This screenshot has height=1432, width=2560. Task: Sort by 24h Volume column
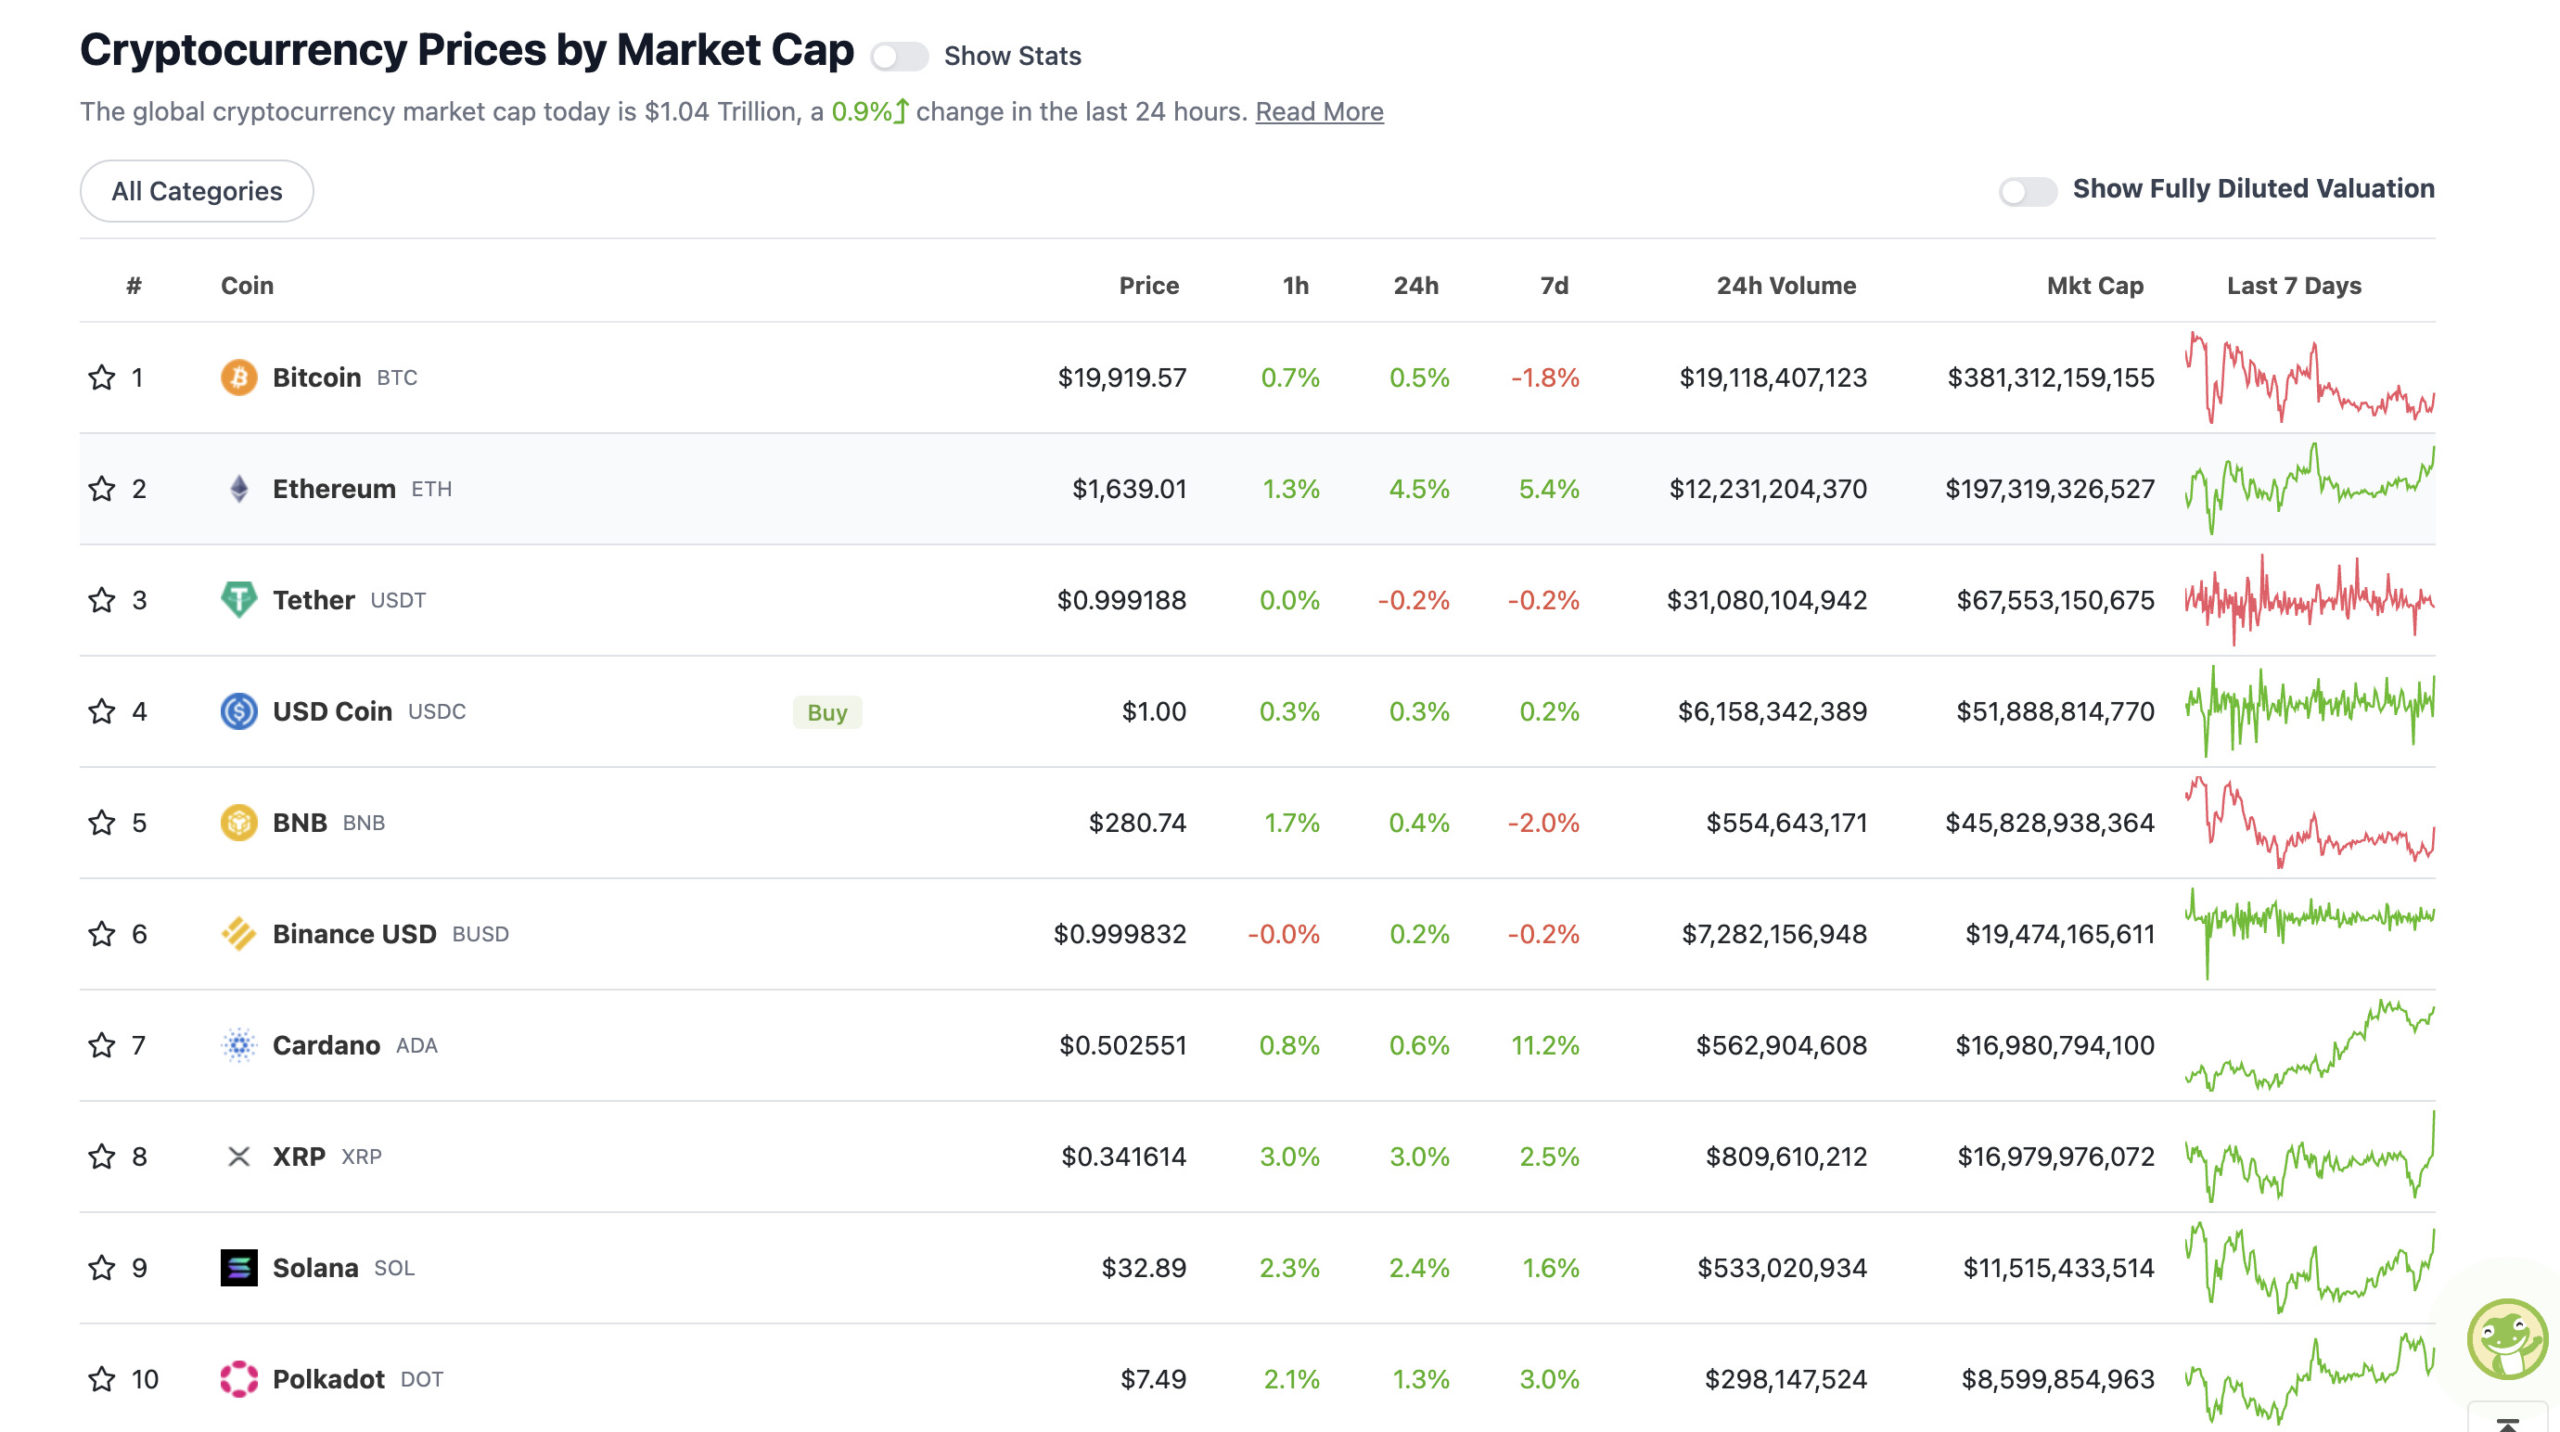point(1786,285)
